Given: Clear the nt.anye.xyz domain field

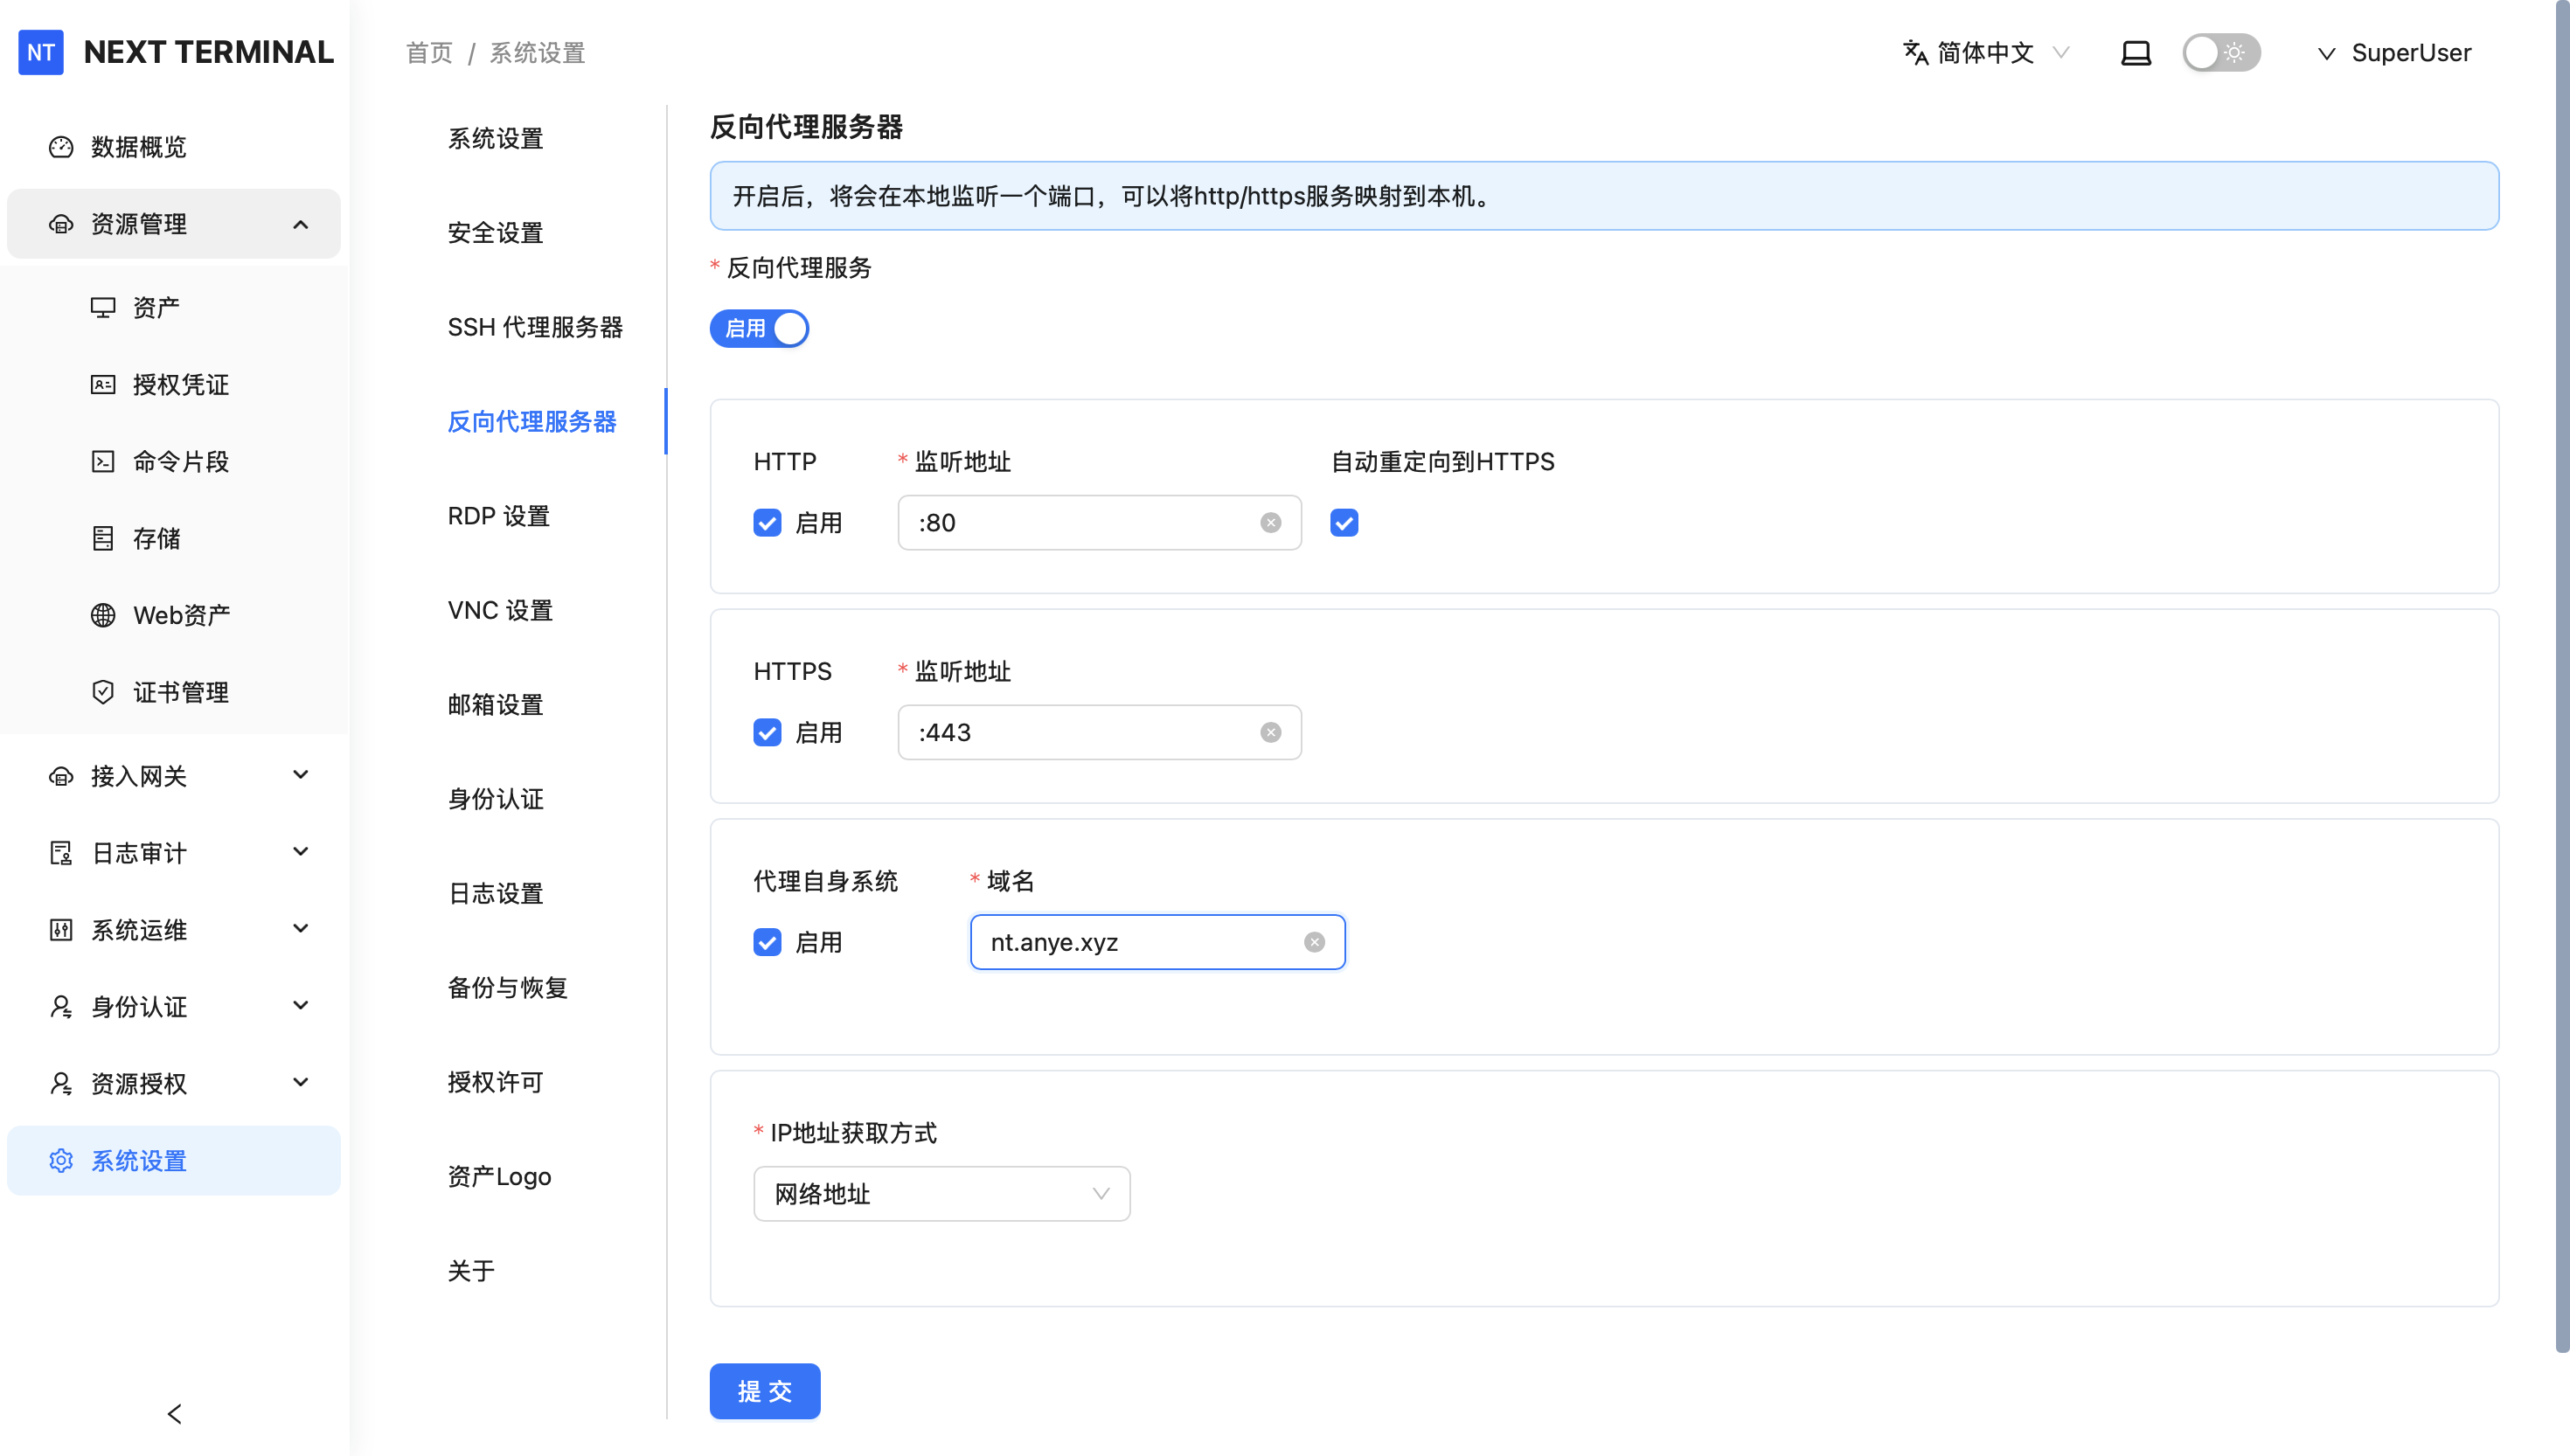Looking at the screenshot, I should 1314,942.
